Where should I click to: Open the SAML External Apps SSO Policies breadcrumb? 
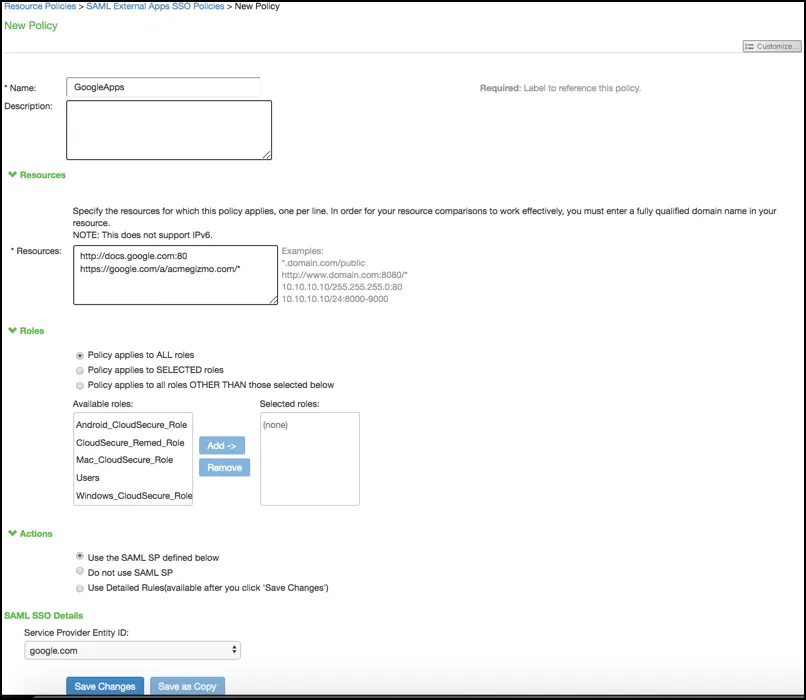[x=155, y=6]
